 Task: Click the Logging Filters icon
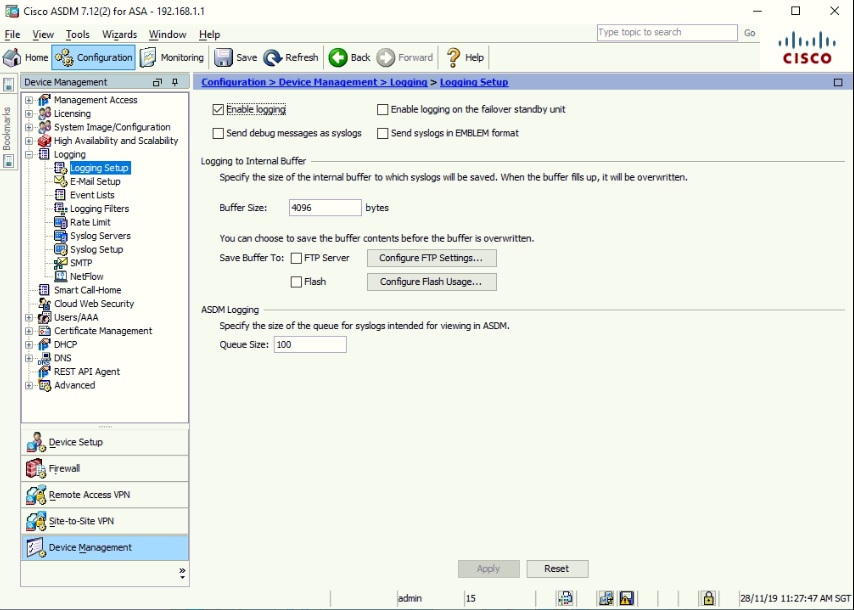coord(60,209)
